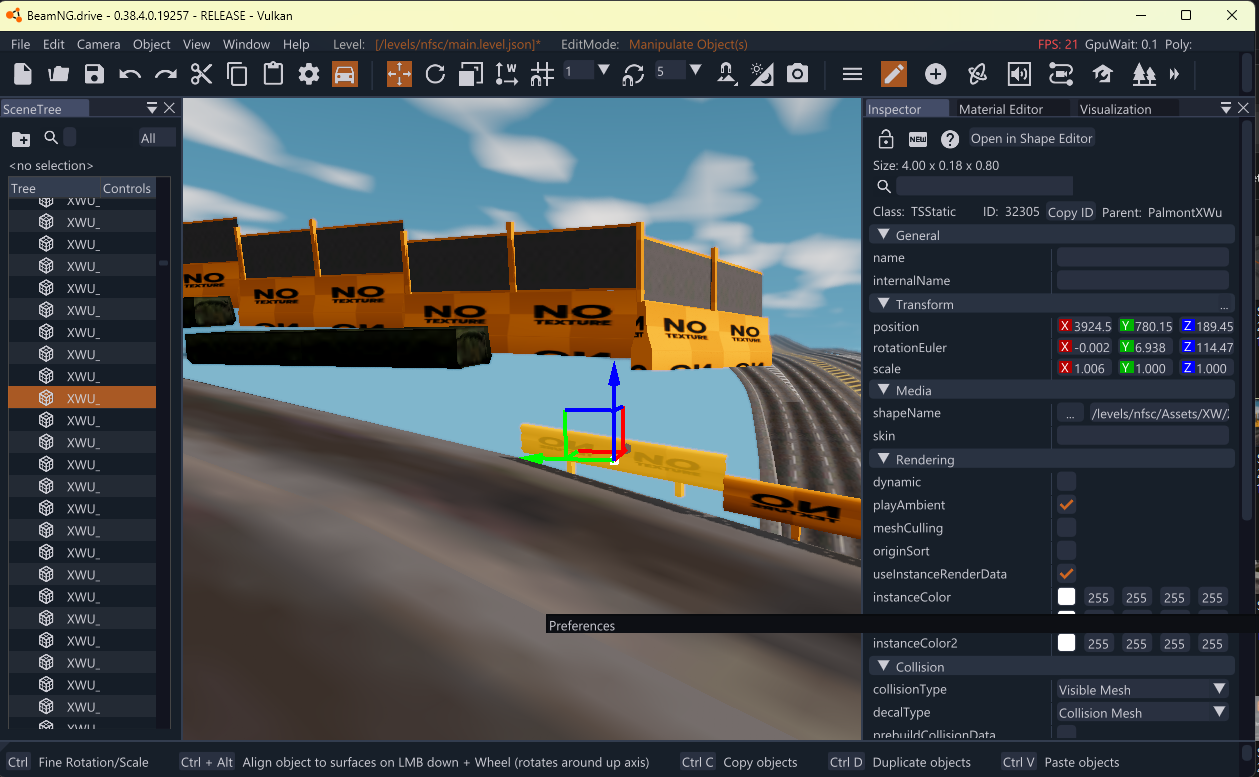Click the lock icon in Inspector

(885, 139)
